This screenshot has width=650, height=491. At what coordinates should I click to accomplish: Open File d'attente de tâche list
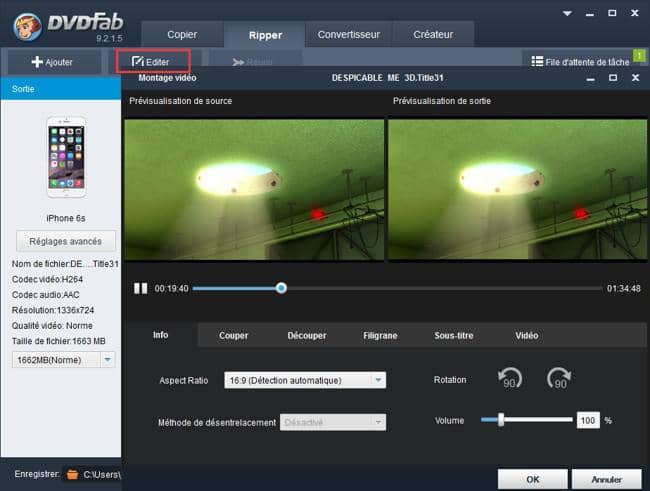click(x=580, y=62)
